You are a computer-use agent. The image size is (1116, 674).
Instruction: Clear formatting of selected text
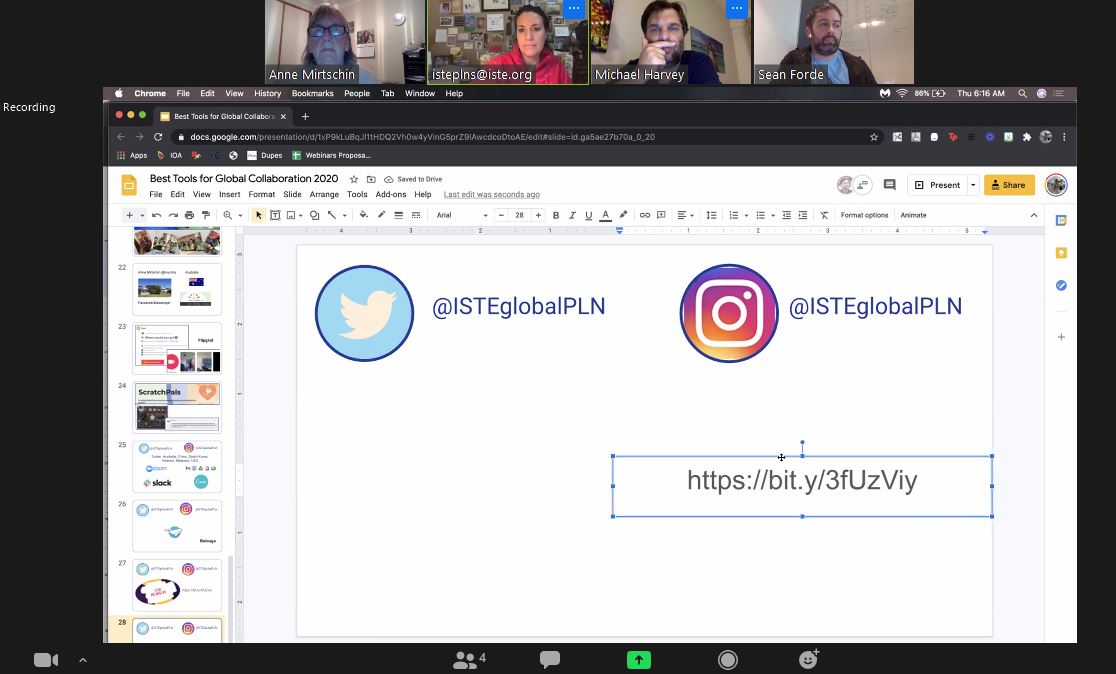point(824,215)
